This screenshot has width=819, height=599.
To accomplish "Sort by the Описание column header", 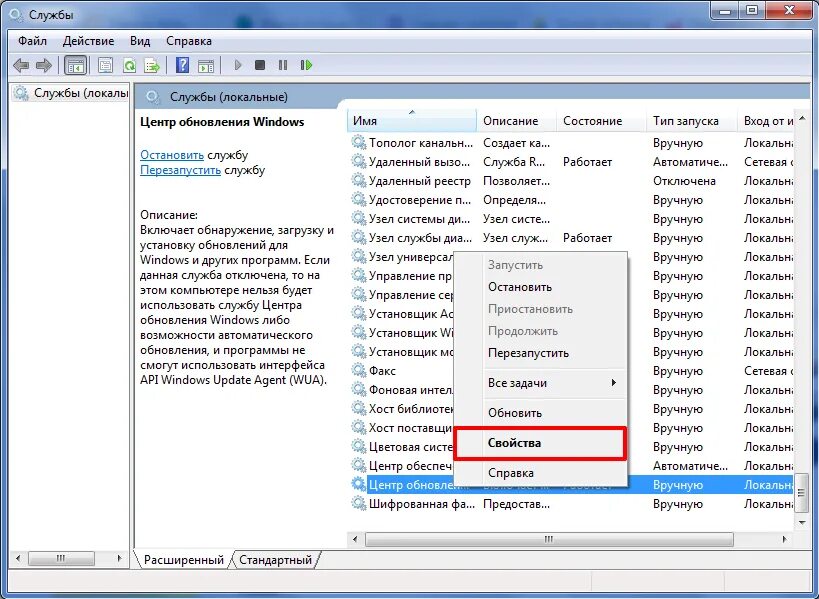I will click(x=517, y=121).
